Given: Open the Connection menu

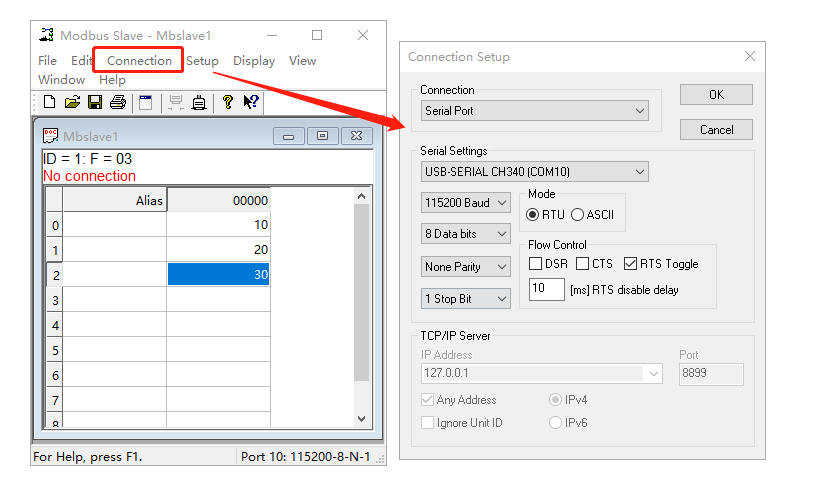Looking at the screenshot, I should [x=139, y=61].
